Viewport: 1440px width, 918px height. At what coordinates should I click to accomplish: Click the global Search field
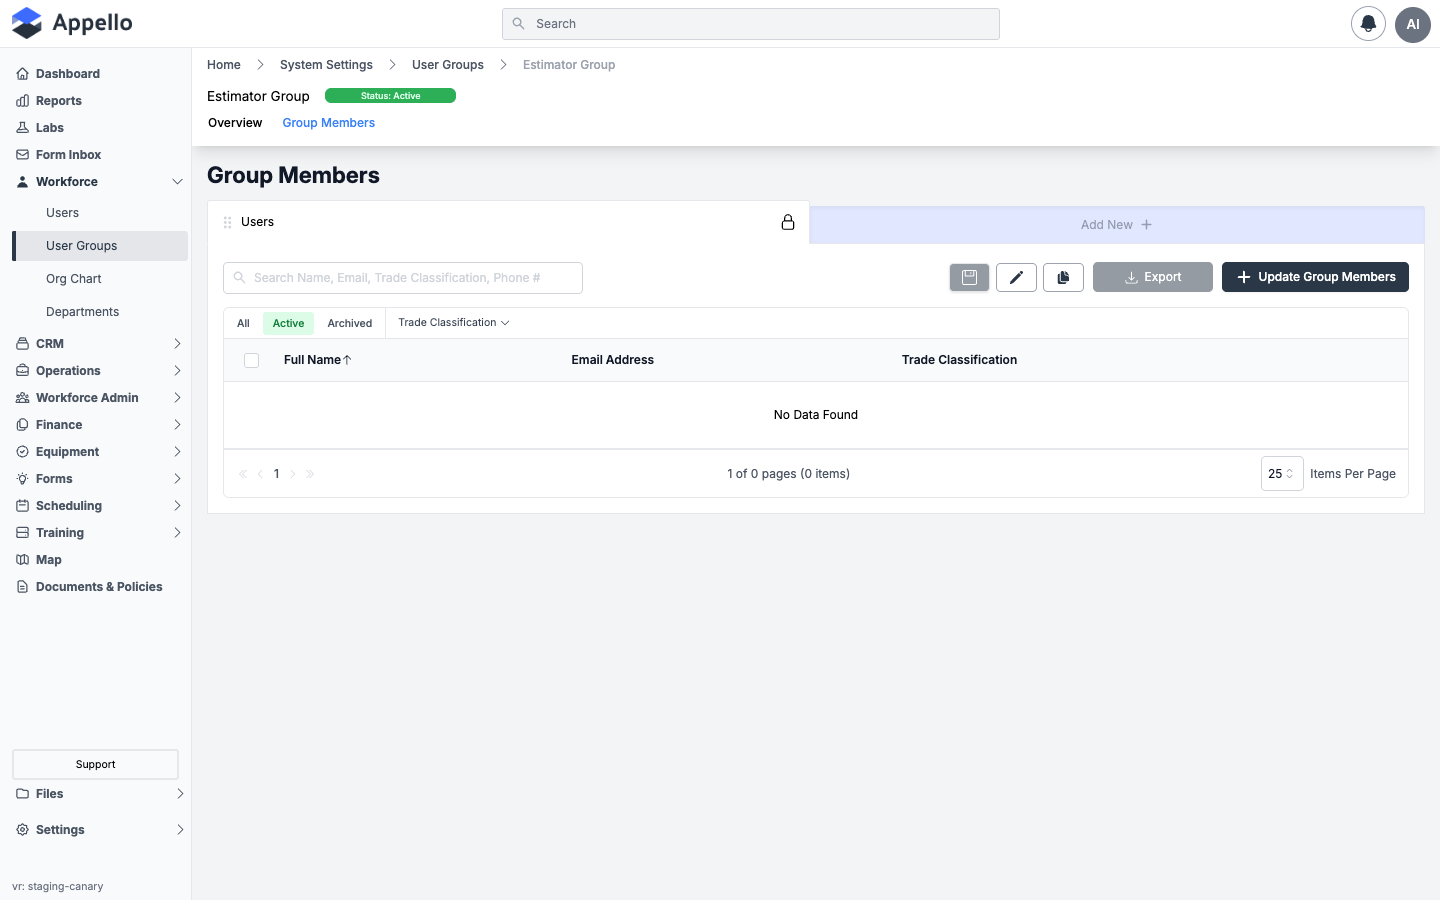(x=750, y=24)
